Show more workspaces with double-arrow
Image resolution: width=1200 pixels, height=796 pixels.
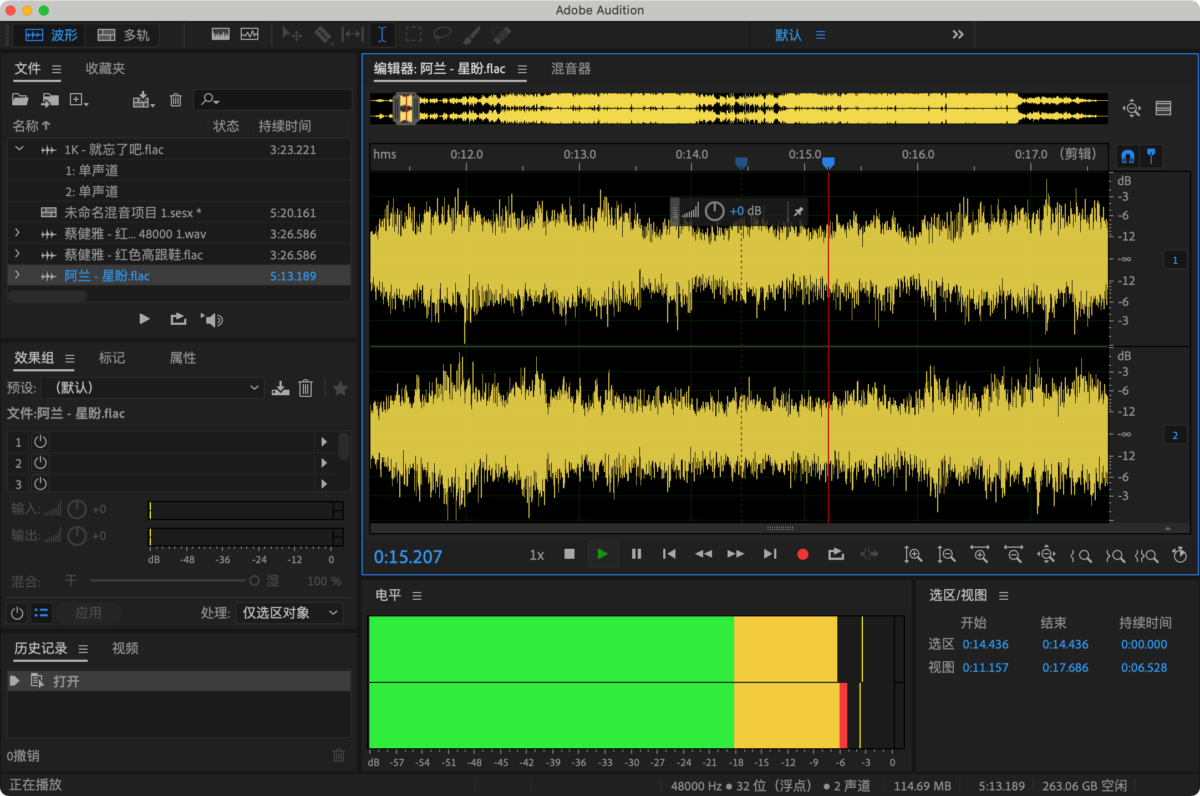coord(958,35)
